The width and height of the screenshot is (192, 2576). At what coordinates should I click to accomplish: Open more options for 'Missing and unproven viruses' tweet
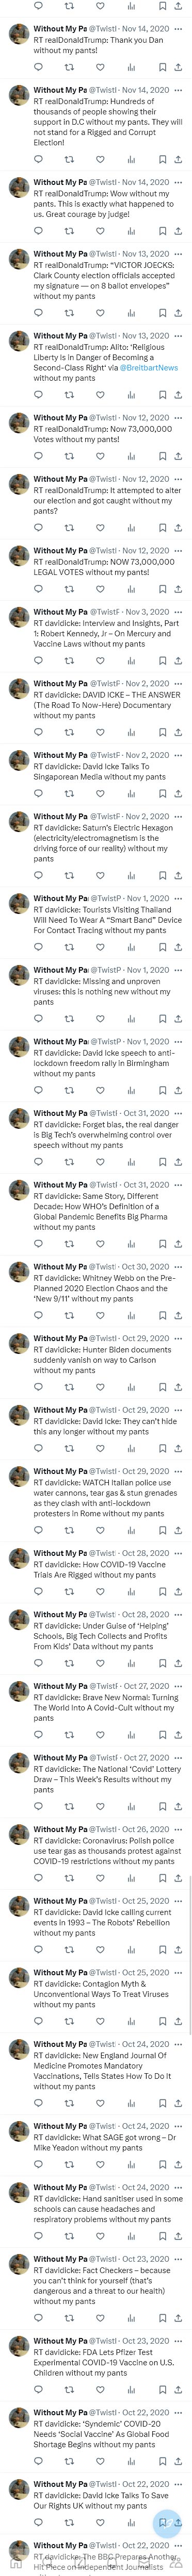pos(178,970)
